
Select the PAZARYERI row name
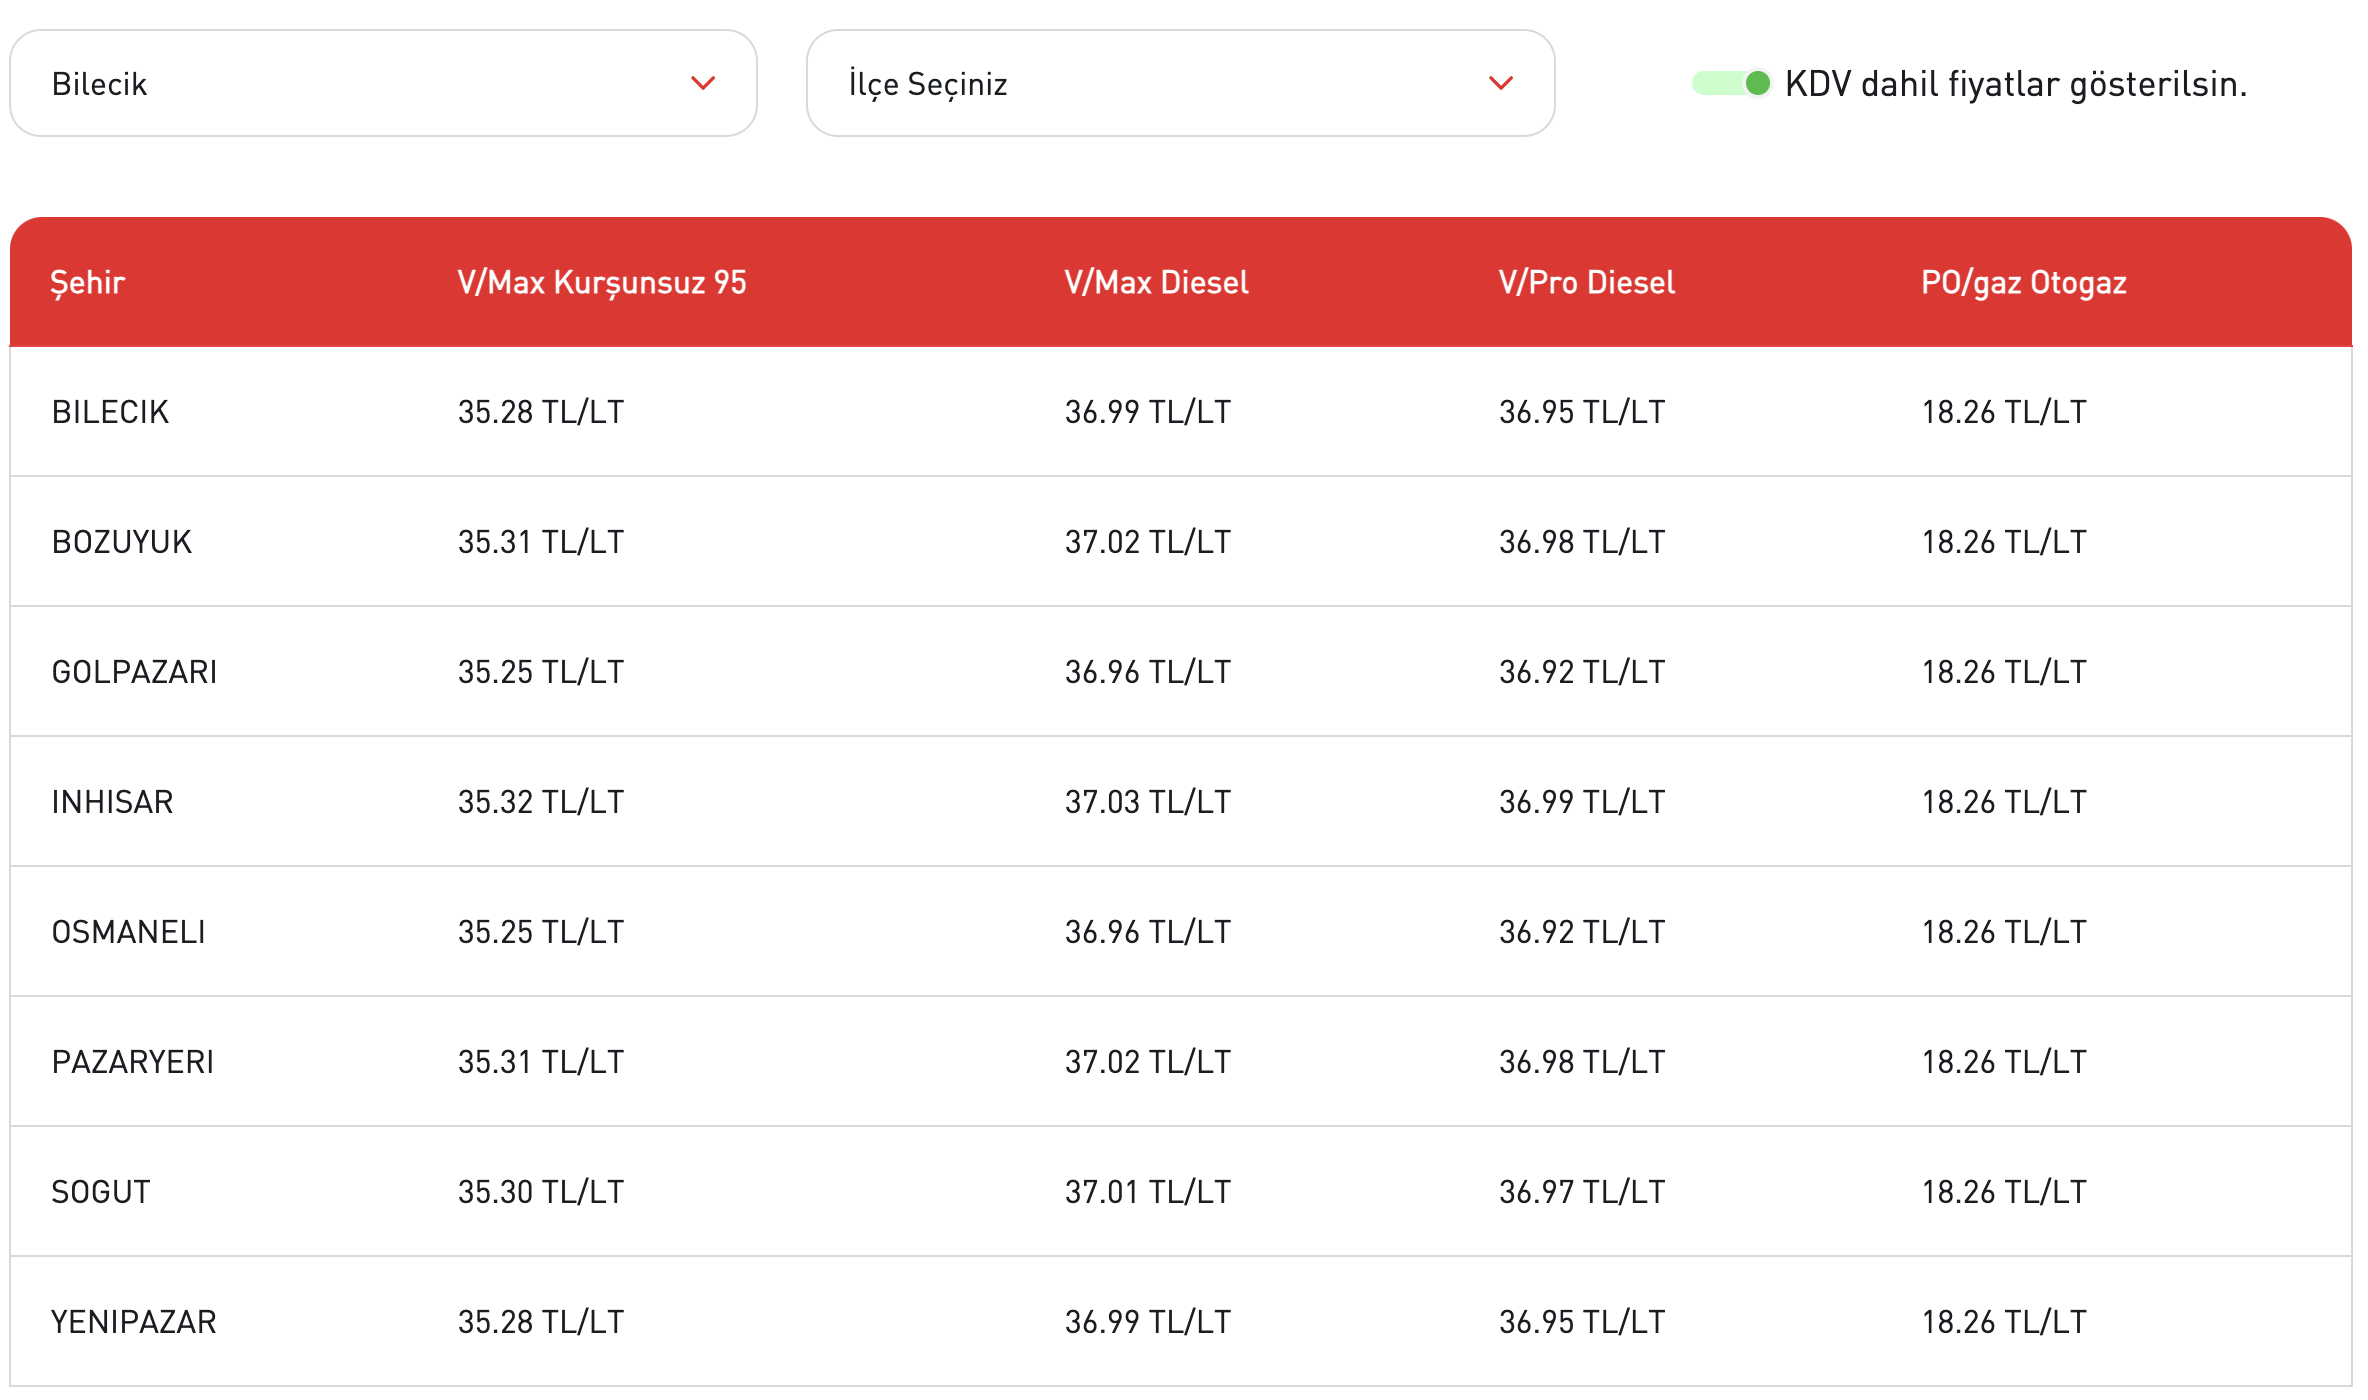[132, 1062]
